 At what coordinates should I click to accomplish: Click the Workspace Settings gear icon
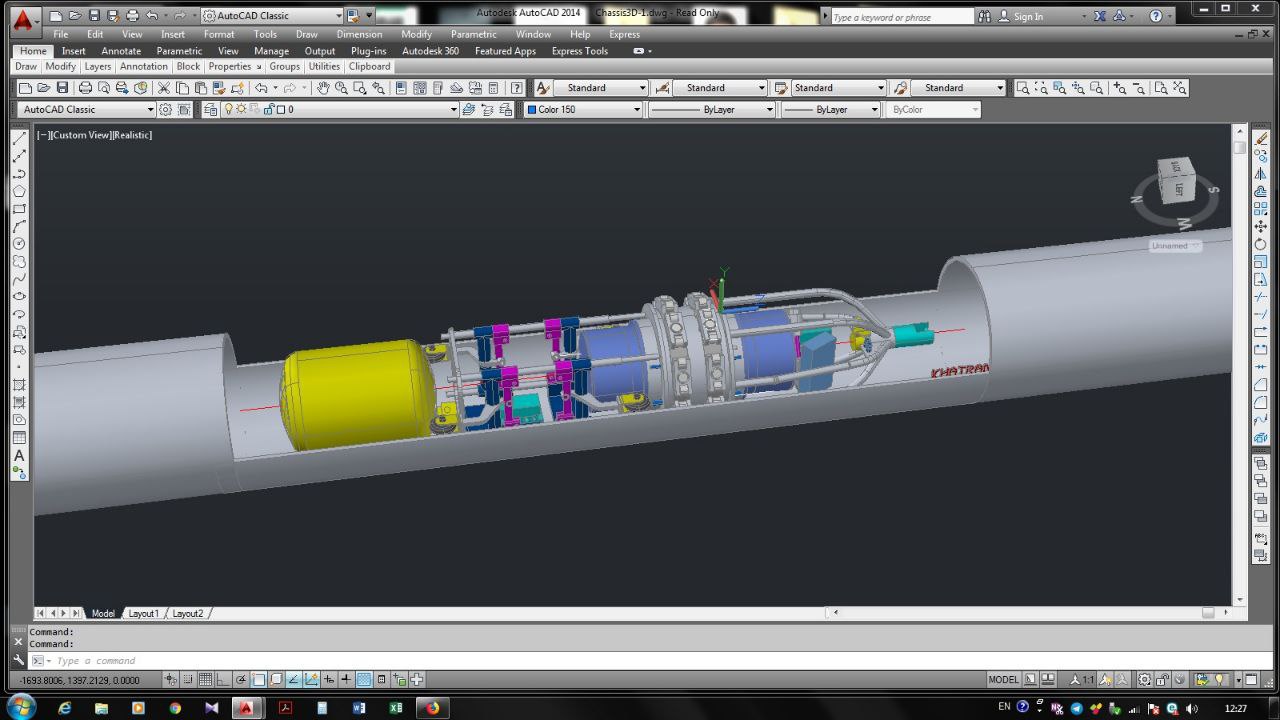(166, 110)
